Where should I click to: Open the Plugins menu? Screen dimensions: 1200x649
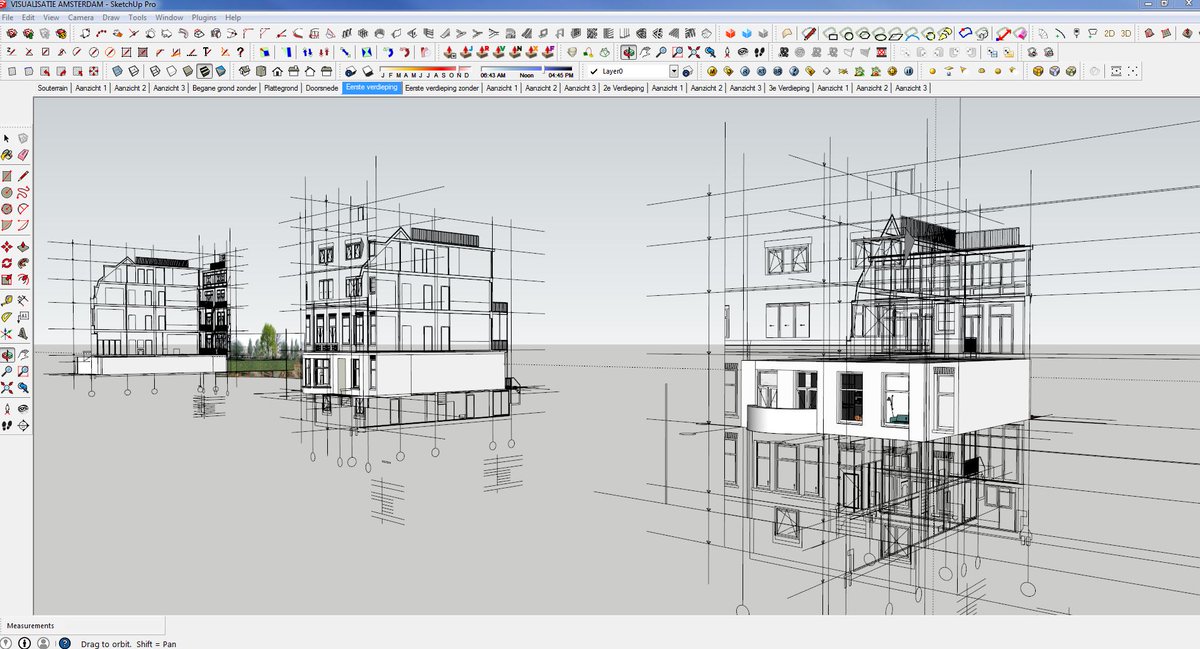tap(205, 18)
